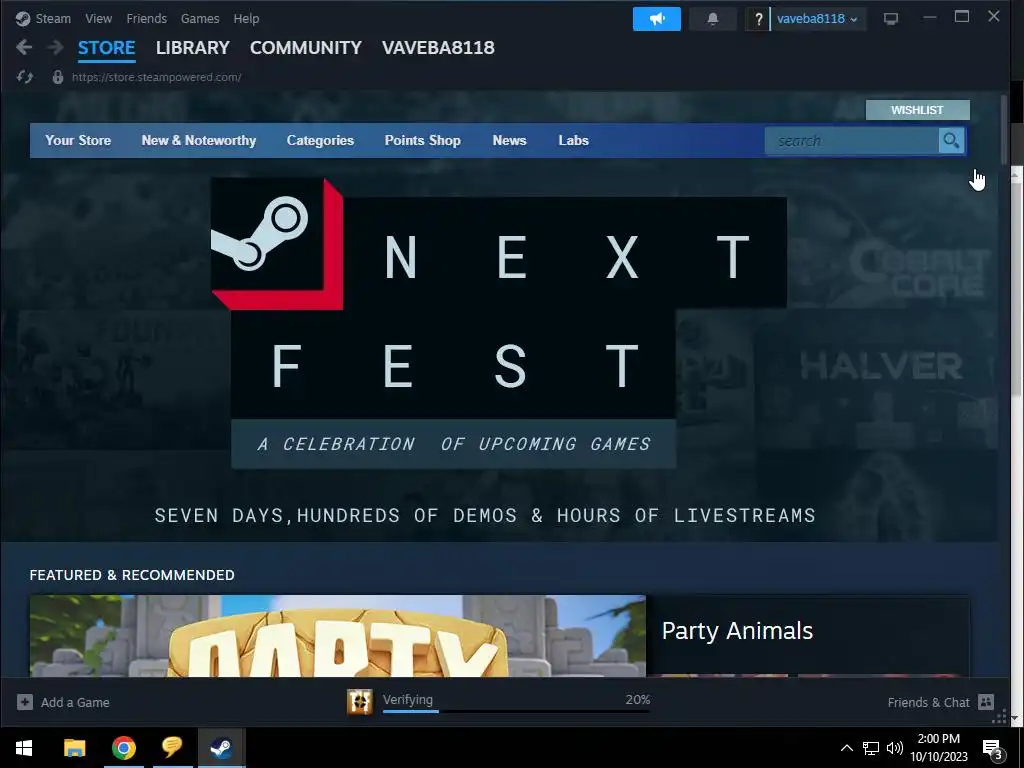Click the Party Animals title text
The width and height of the screenshot is (1024, 768).
(737, 631)
